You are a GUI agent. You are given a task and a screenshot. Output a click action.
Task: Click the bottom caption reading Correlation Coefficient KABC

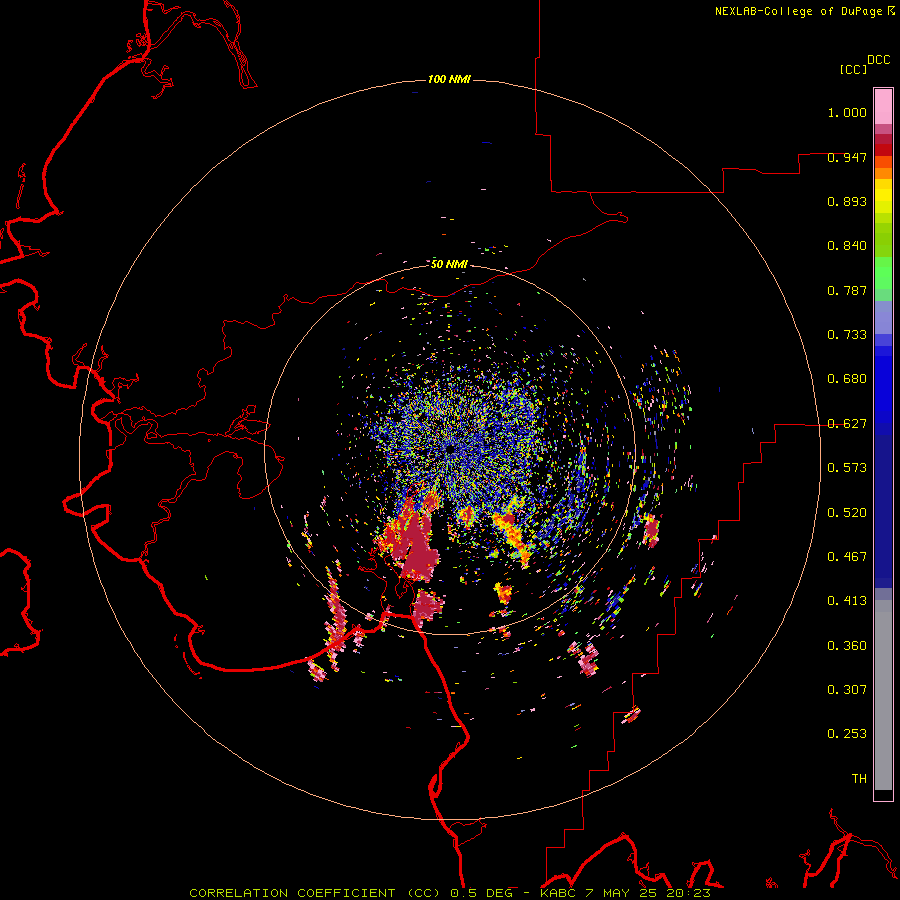point(450,893)
